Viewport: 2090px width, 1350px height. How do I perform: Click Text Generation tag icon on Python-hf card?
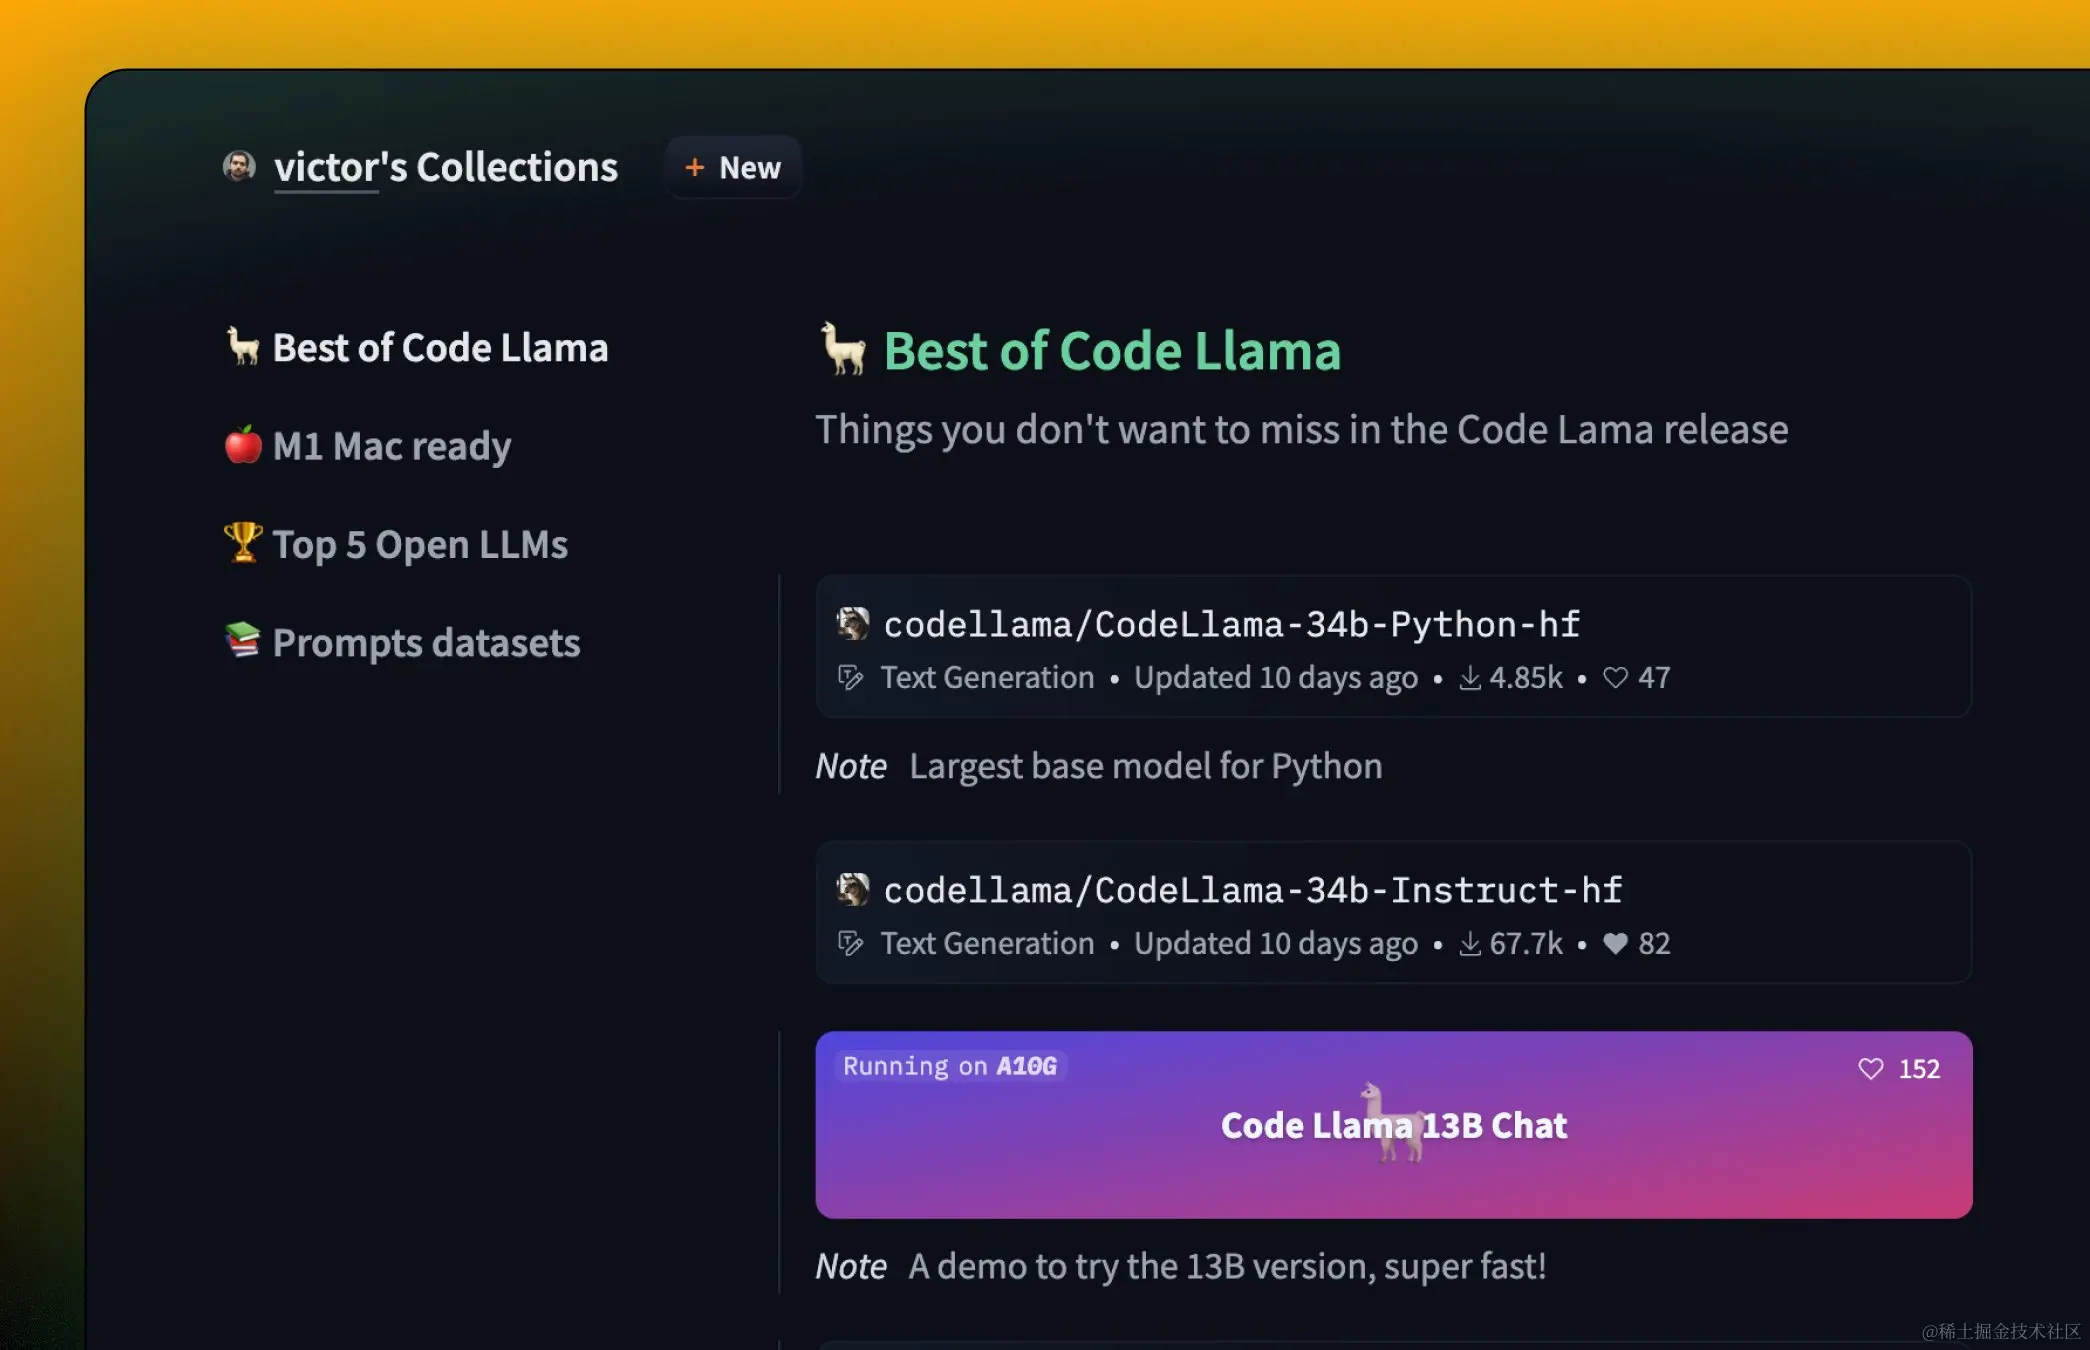(851, 678)
